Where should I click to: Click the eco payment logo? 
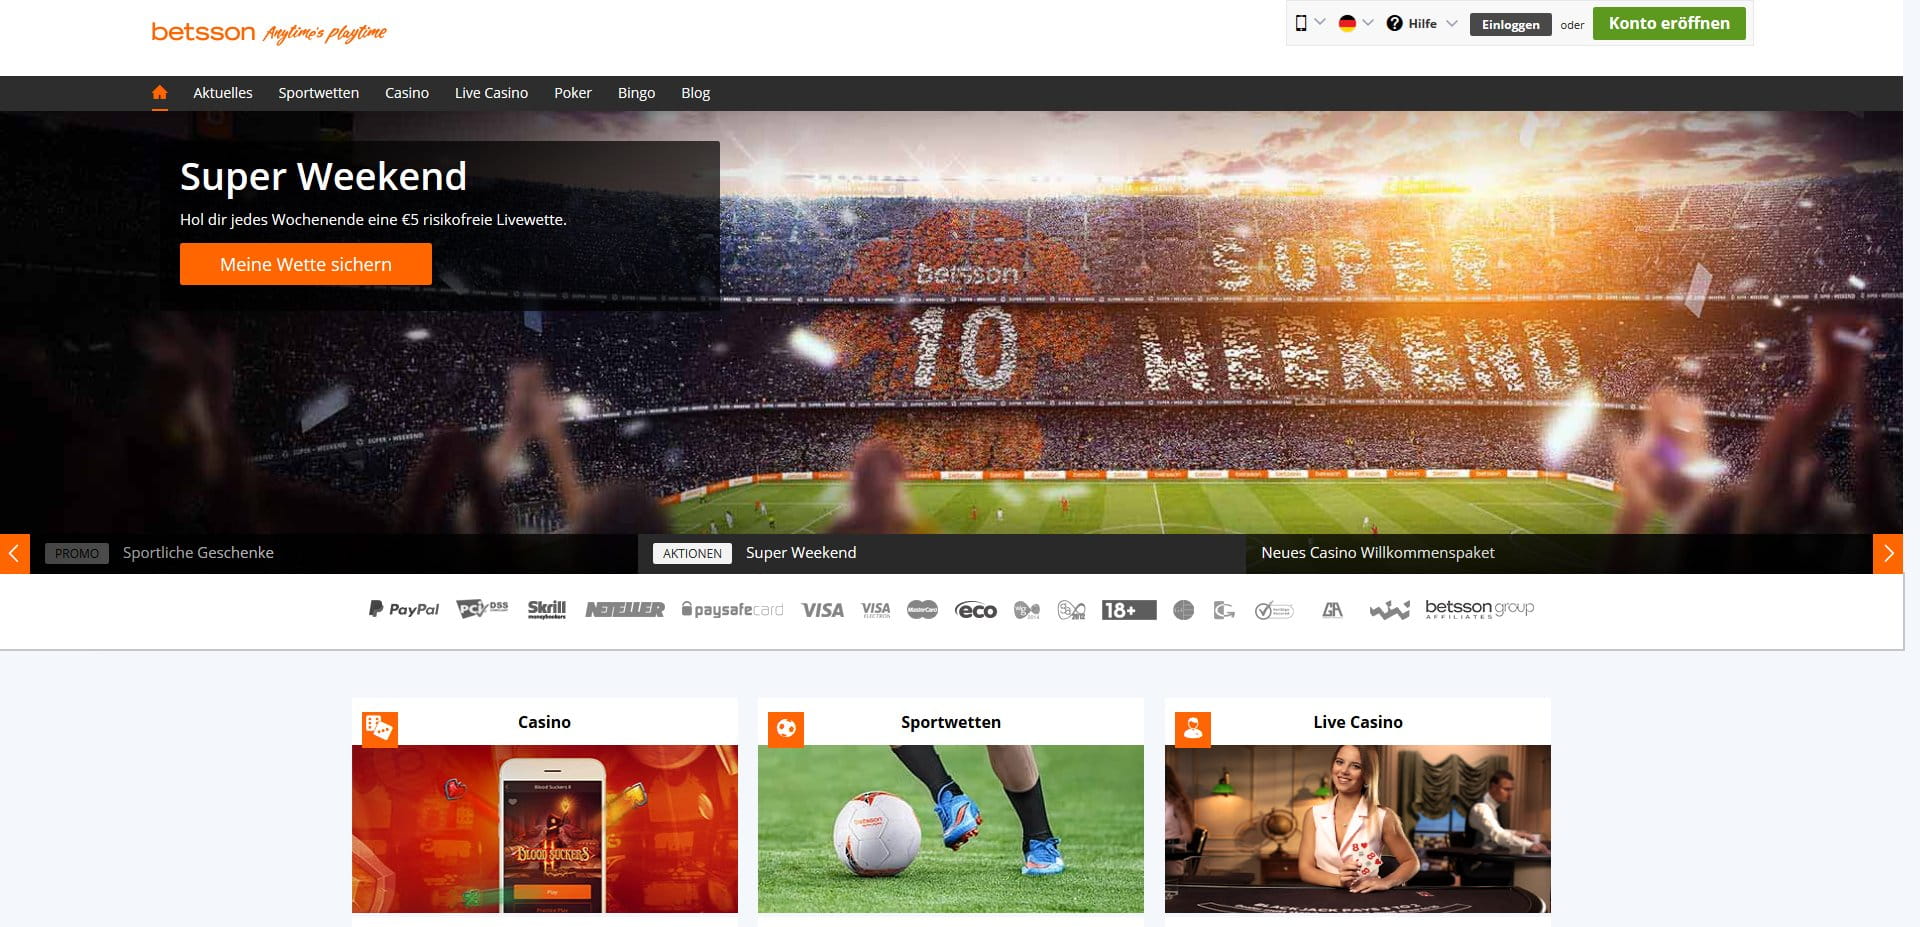976,610
